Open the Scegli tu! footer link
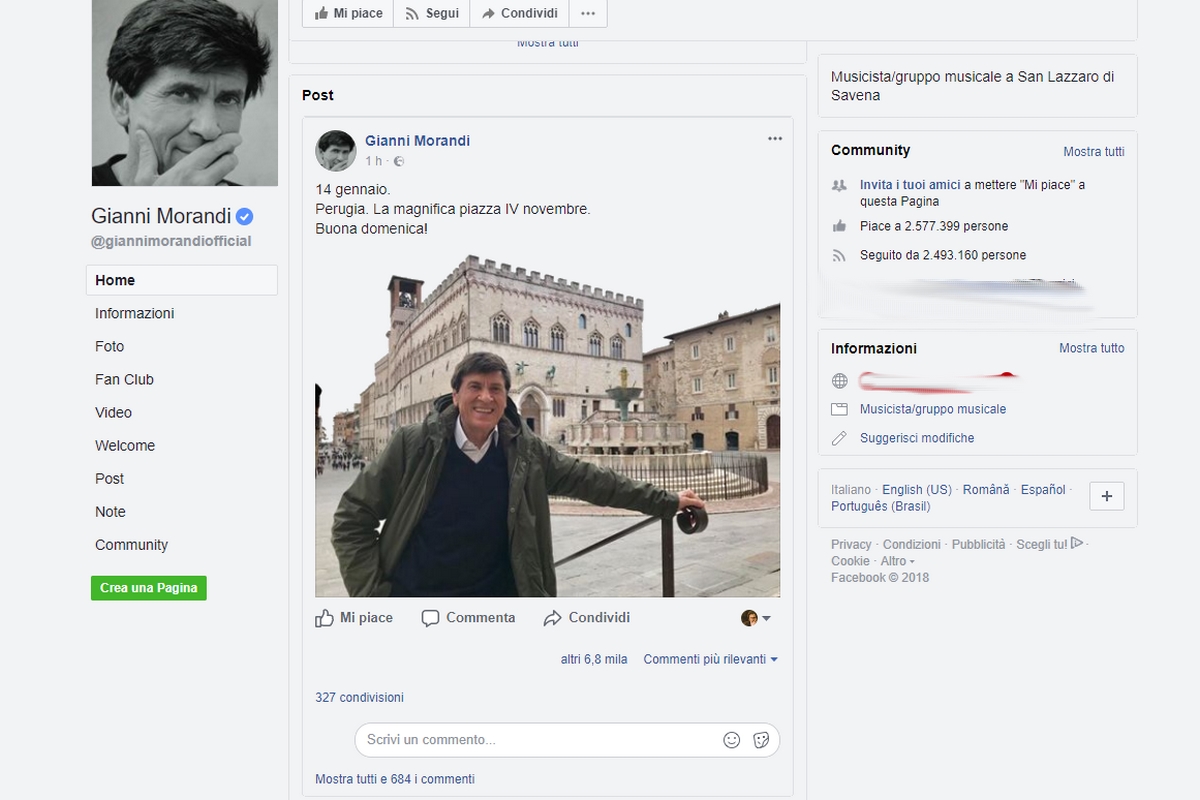Screen dimensions: 1200x800 click(1050, 544)
